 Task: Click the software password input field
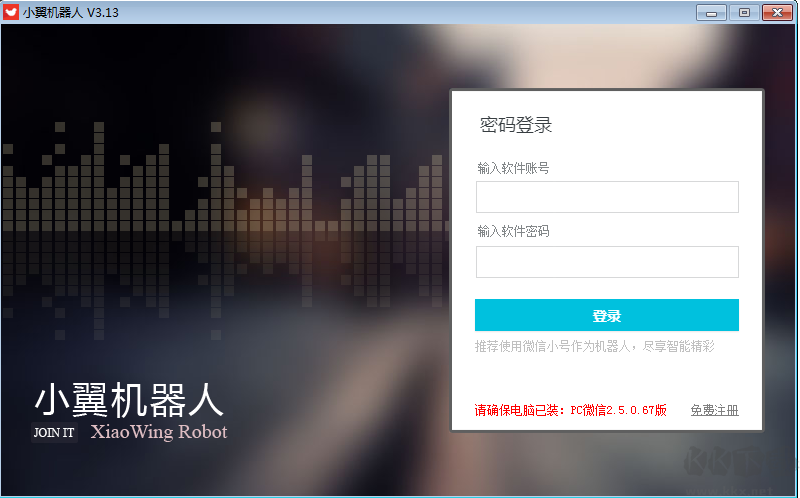607,262
